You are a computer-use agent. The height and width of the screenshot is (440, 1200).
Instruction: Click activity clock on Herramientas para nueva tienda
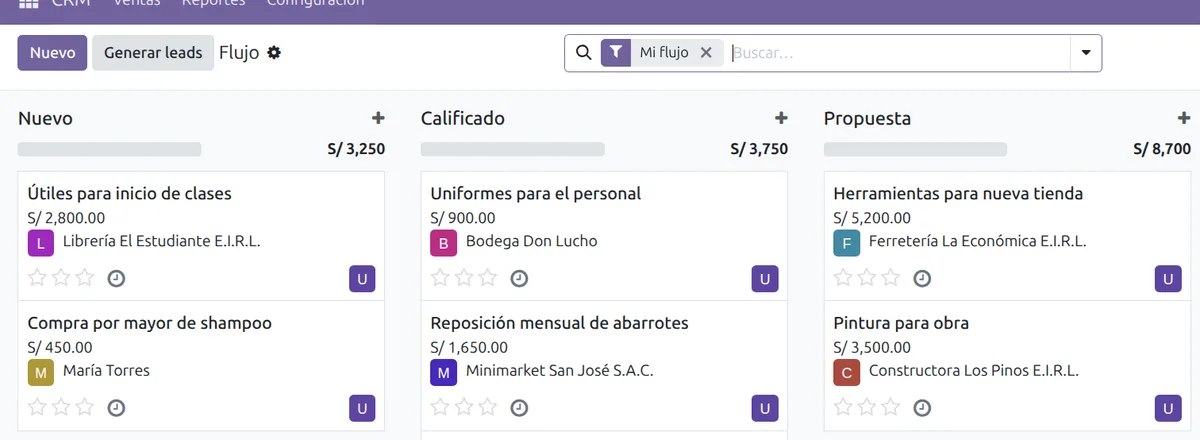922,278
